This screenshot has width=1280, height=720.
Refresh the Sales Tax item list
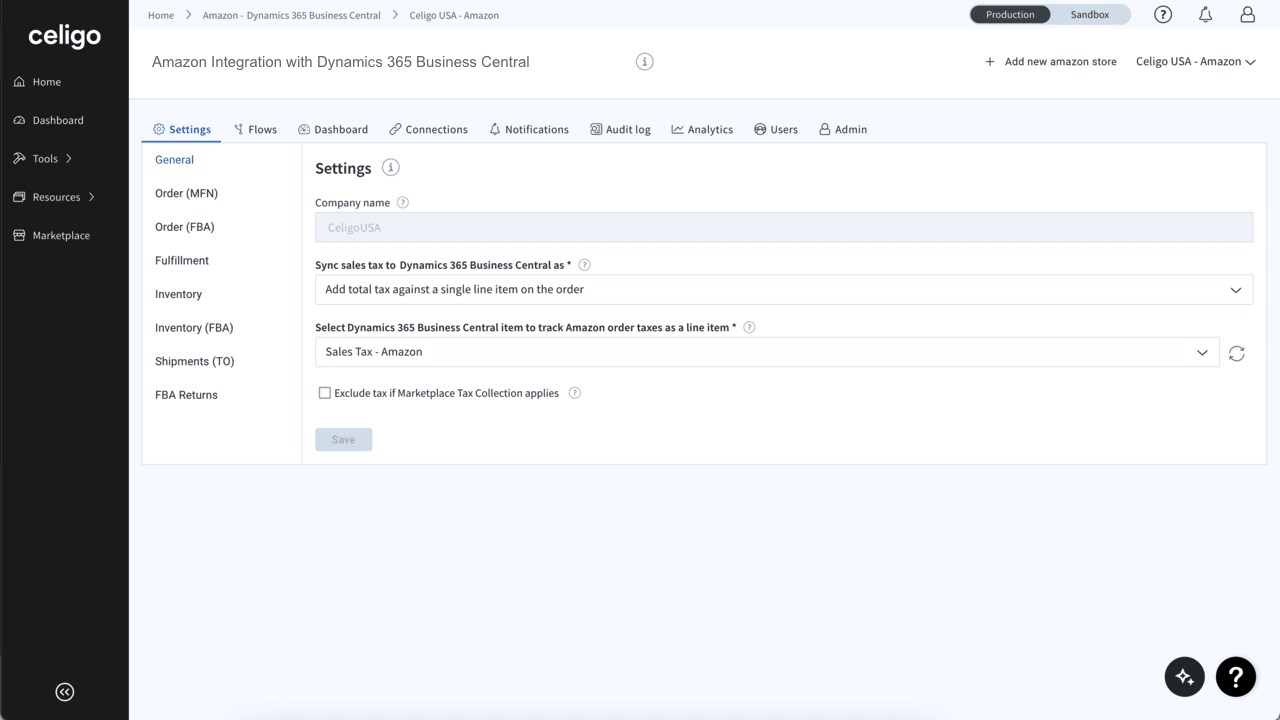[x=1237, y=353]
